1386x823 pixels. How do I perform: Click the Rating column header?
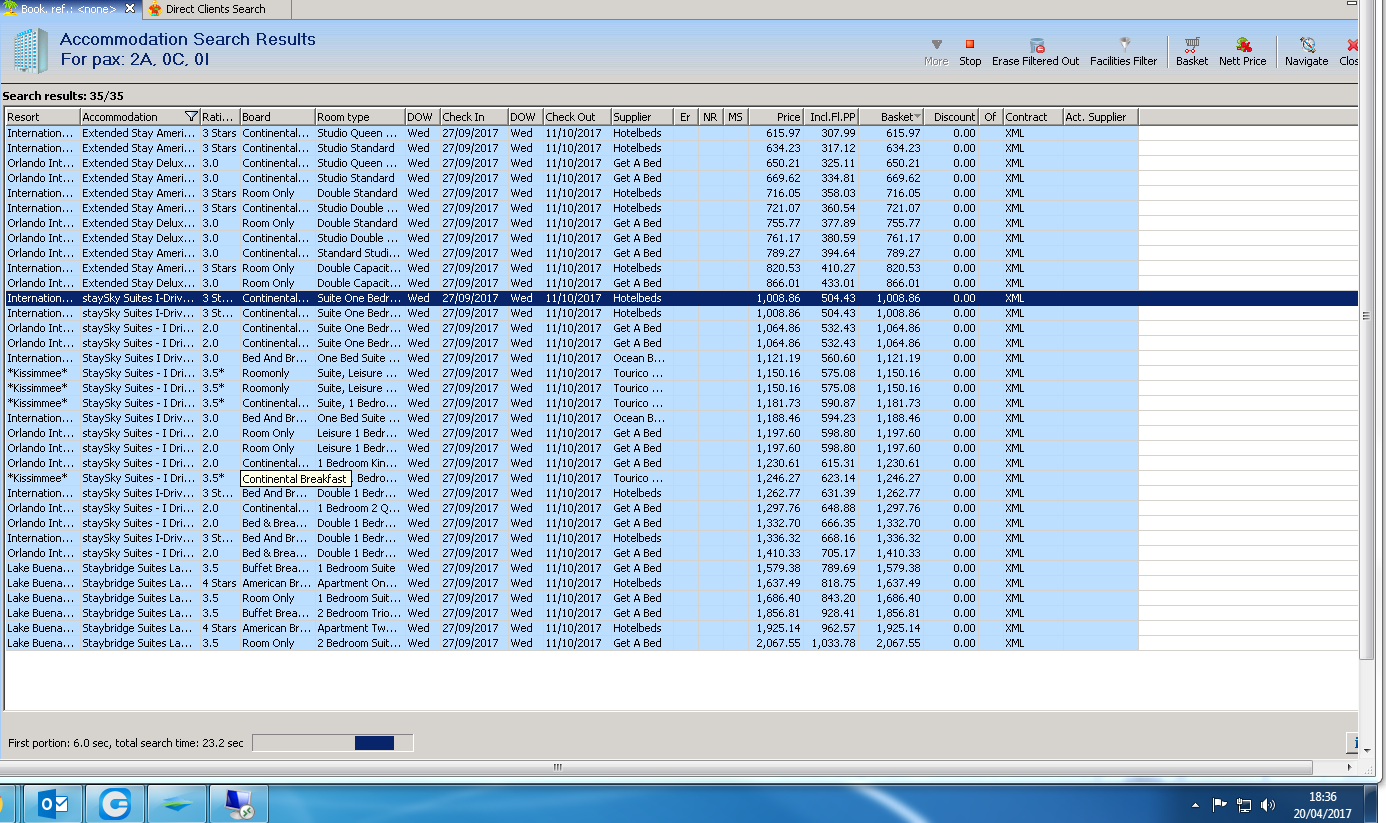220,117
